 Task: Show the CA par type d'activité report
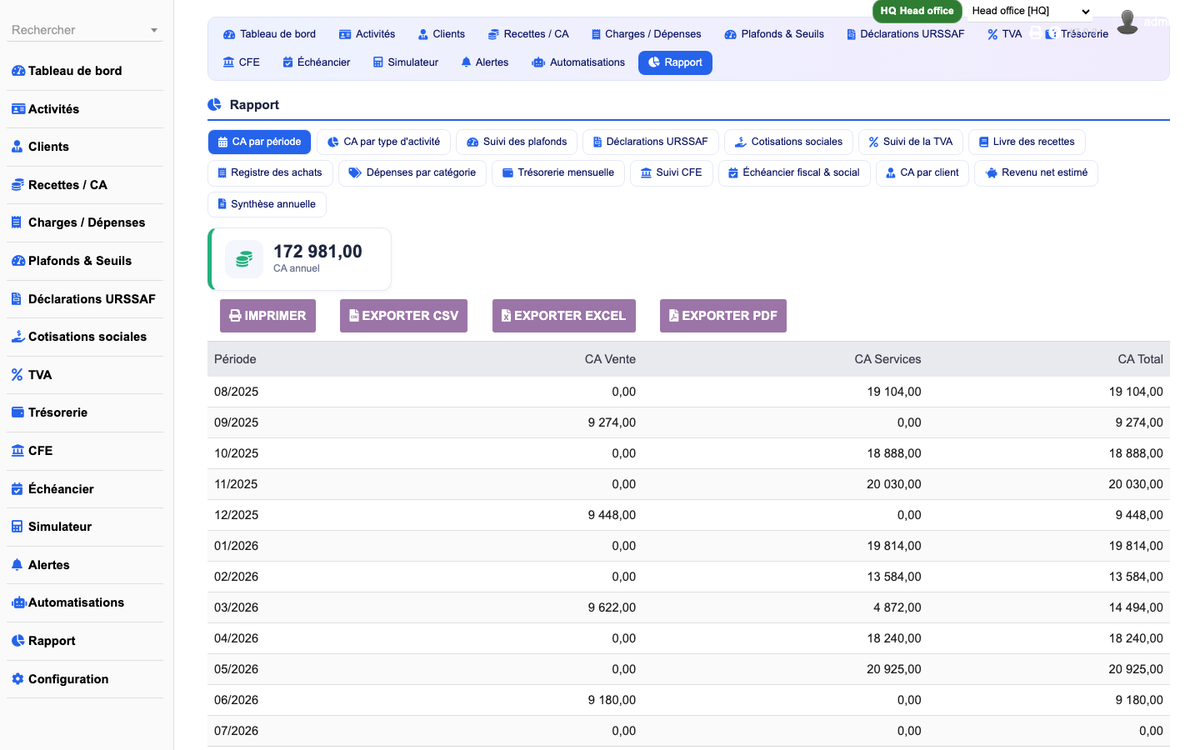[384, 142]
